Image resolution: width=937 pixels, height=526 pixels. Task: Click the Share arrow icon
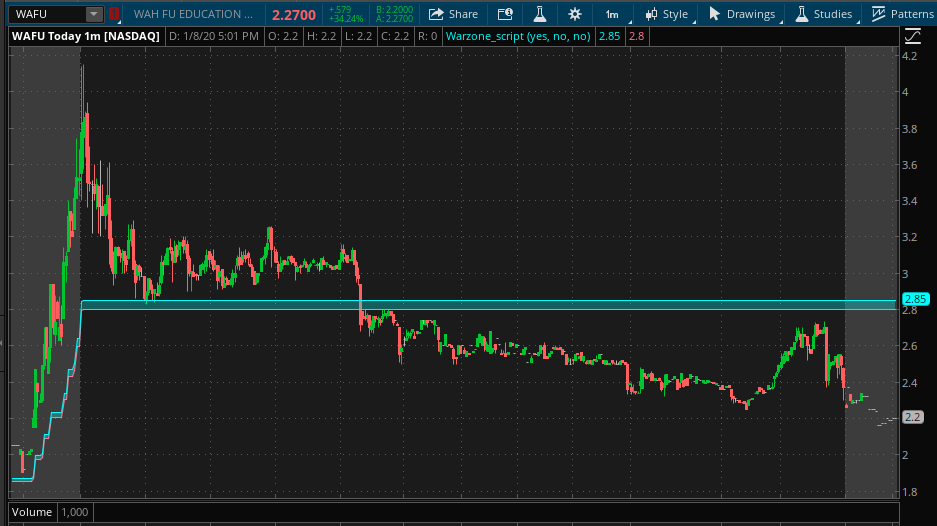(436, 14)
